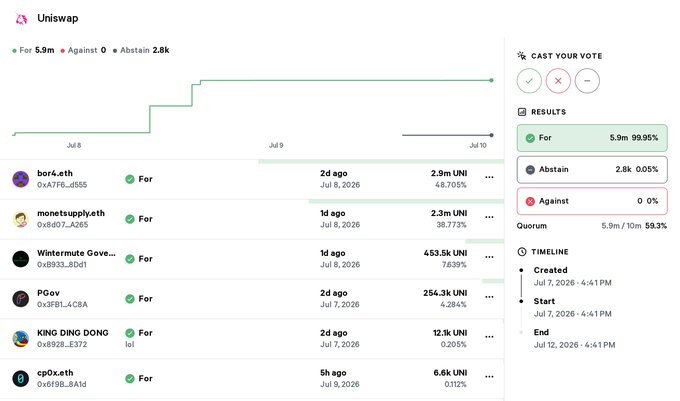Toggle the Against series in chart legend

83,50
